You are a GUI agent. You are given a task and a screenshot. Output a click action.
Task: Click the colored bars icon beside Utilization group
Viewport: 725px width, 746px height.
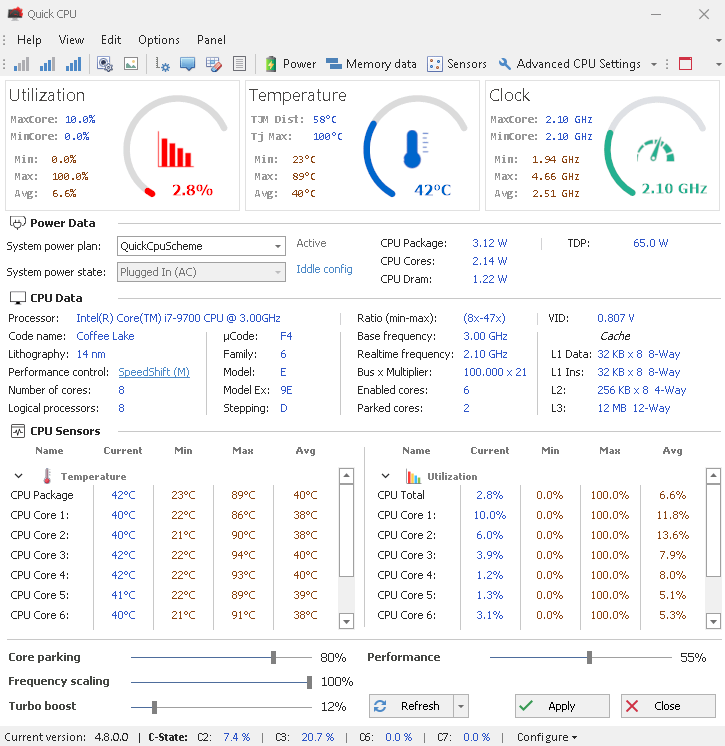[x=413, y=476]
